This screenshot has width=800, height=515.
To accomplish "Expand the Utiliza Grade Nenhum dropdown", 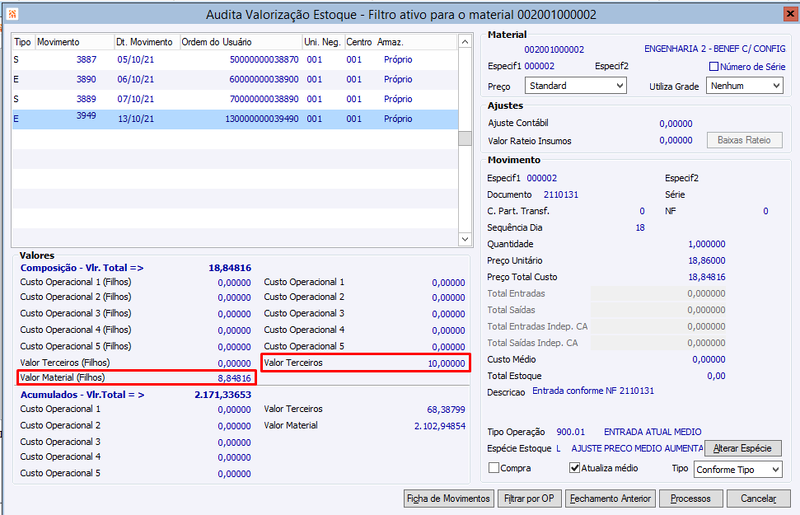I will (x=744, y=86).
